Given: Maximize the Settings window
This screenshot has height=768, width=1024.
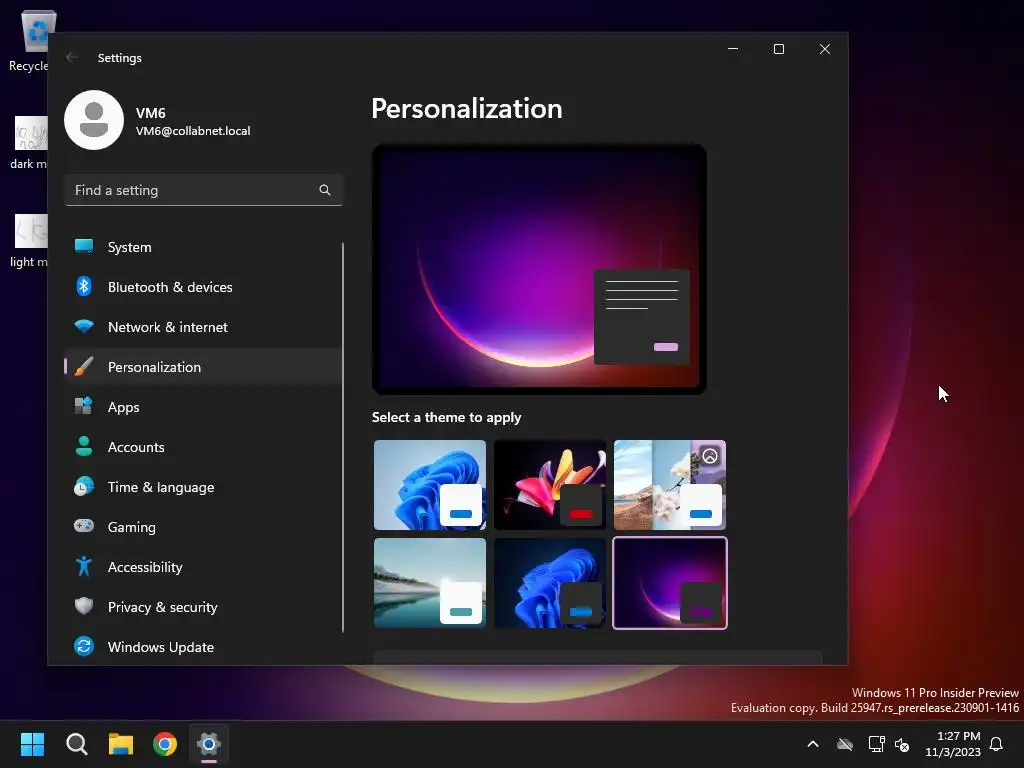Looking at the screenshot, I should 778,49.
